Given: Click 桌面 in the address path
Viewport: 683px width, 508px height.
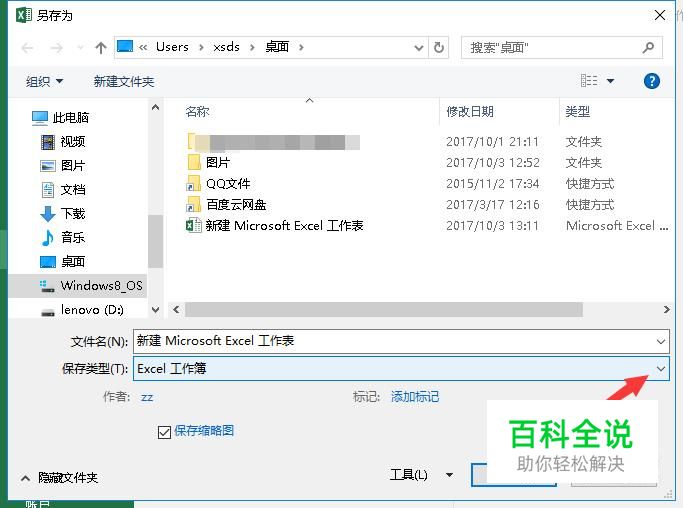Looking at the screenshot, I should [277, 47].
